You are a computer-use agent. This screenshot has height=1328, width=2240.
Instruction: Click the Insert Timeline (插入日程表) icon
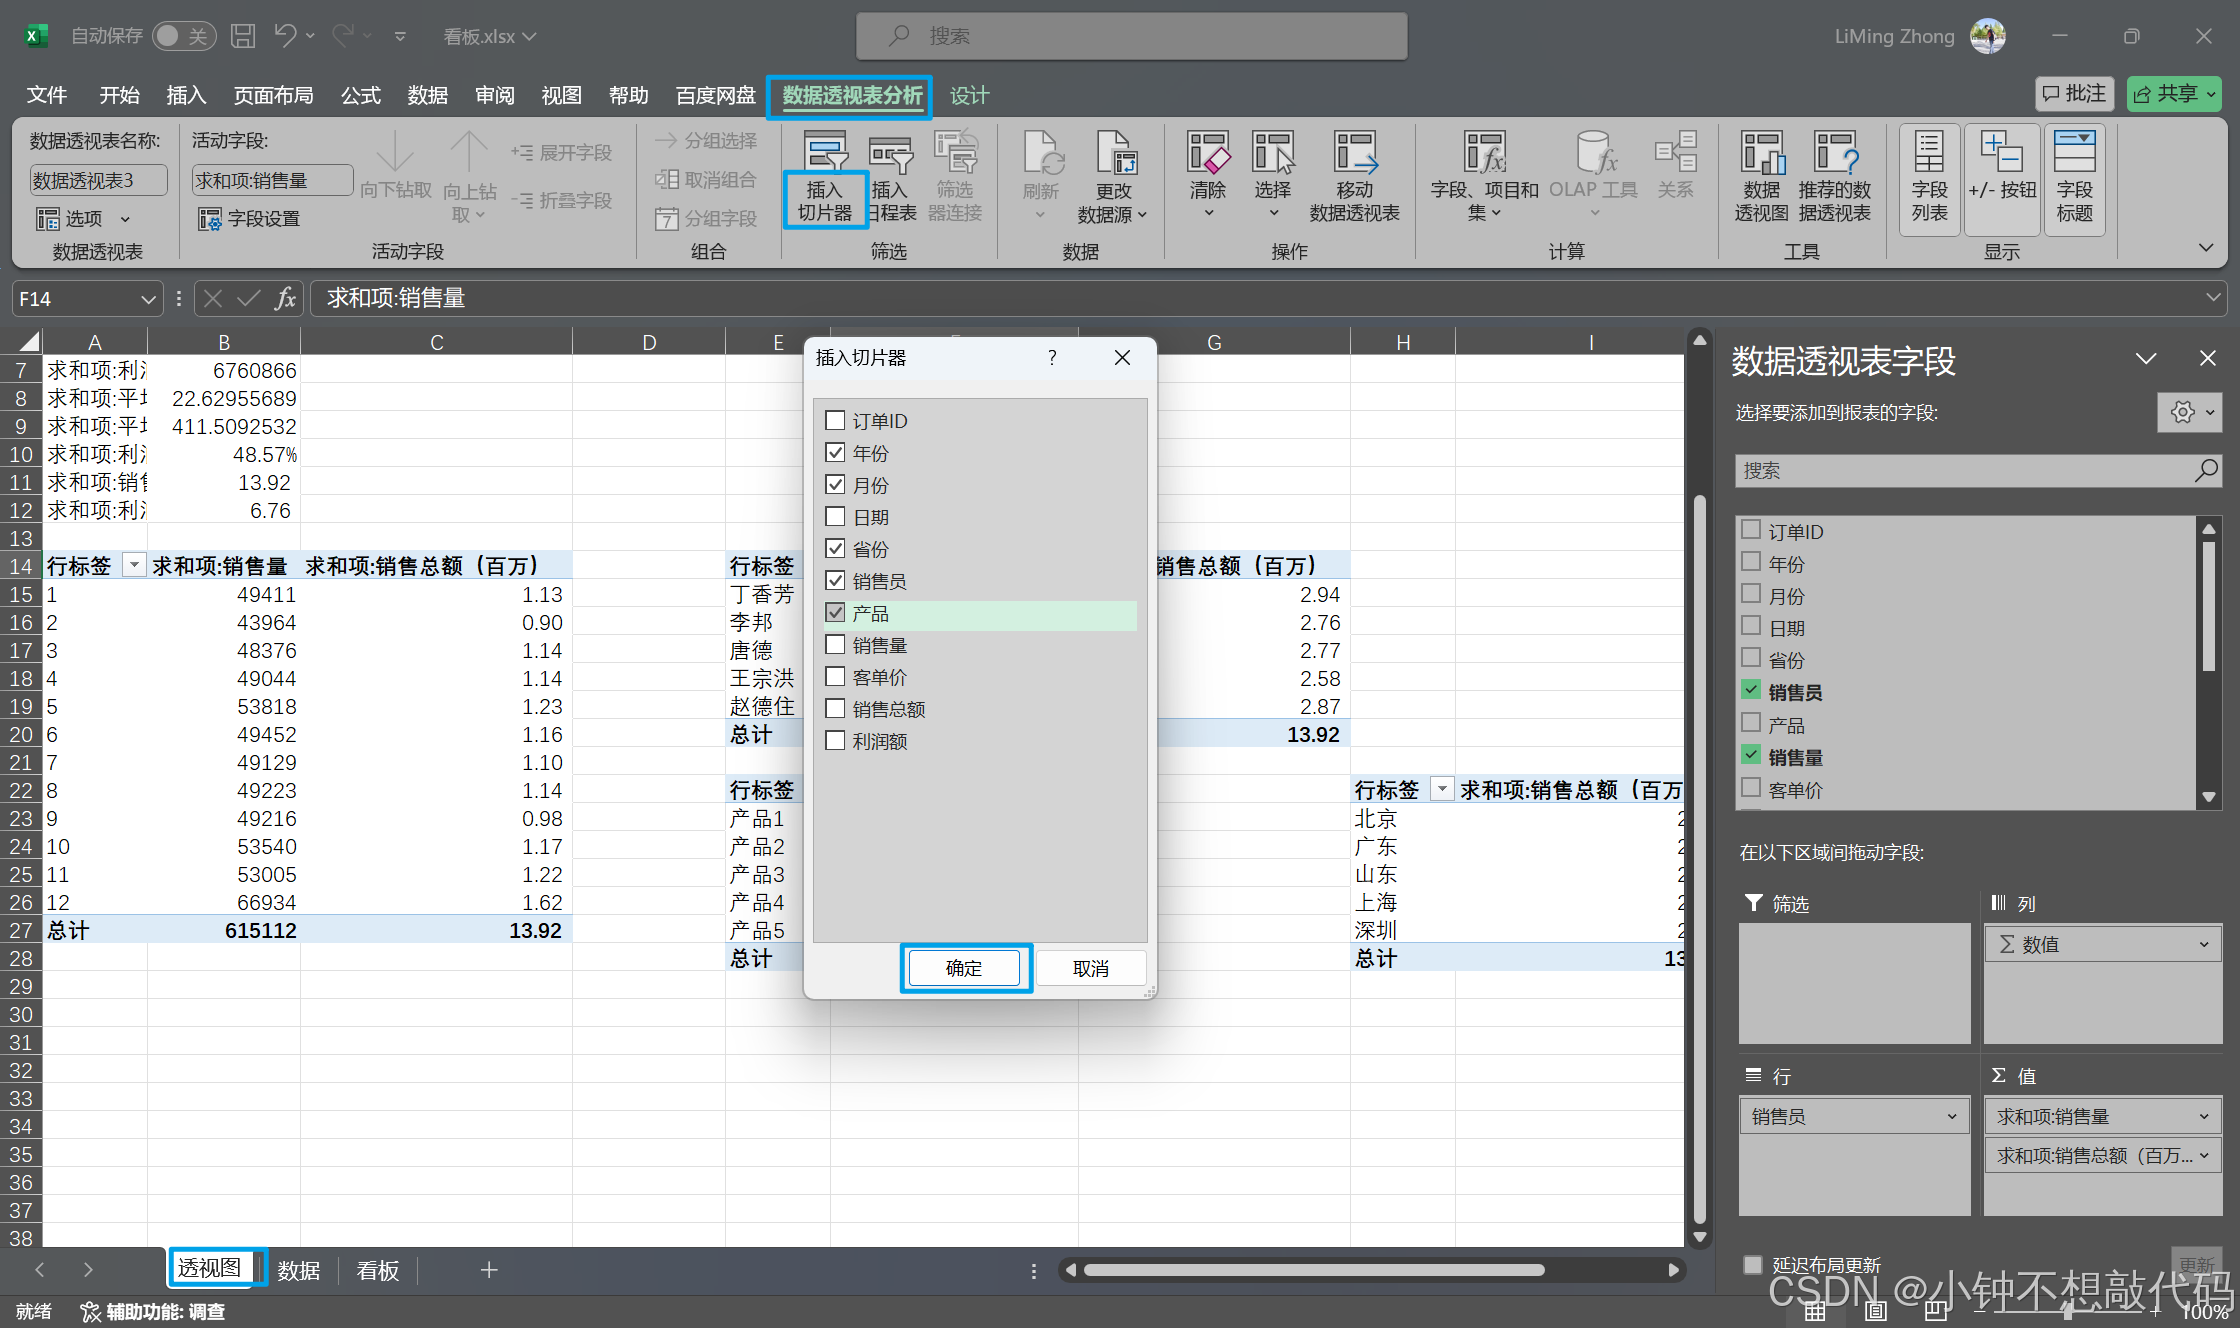pyautogui.click(x=891, y=177)
